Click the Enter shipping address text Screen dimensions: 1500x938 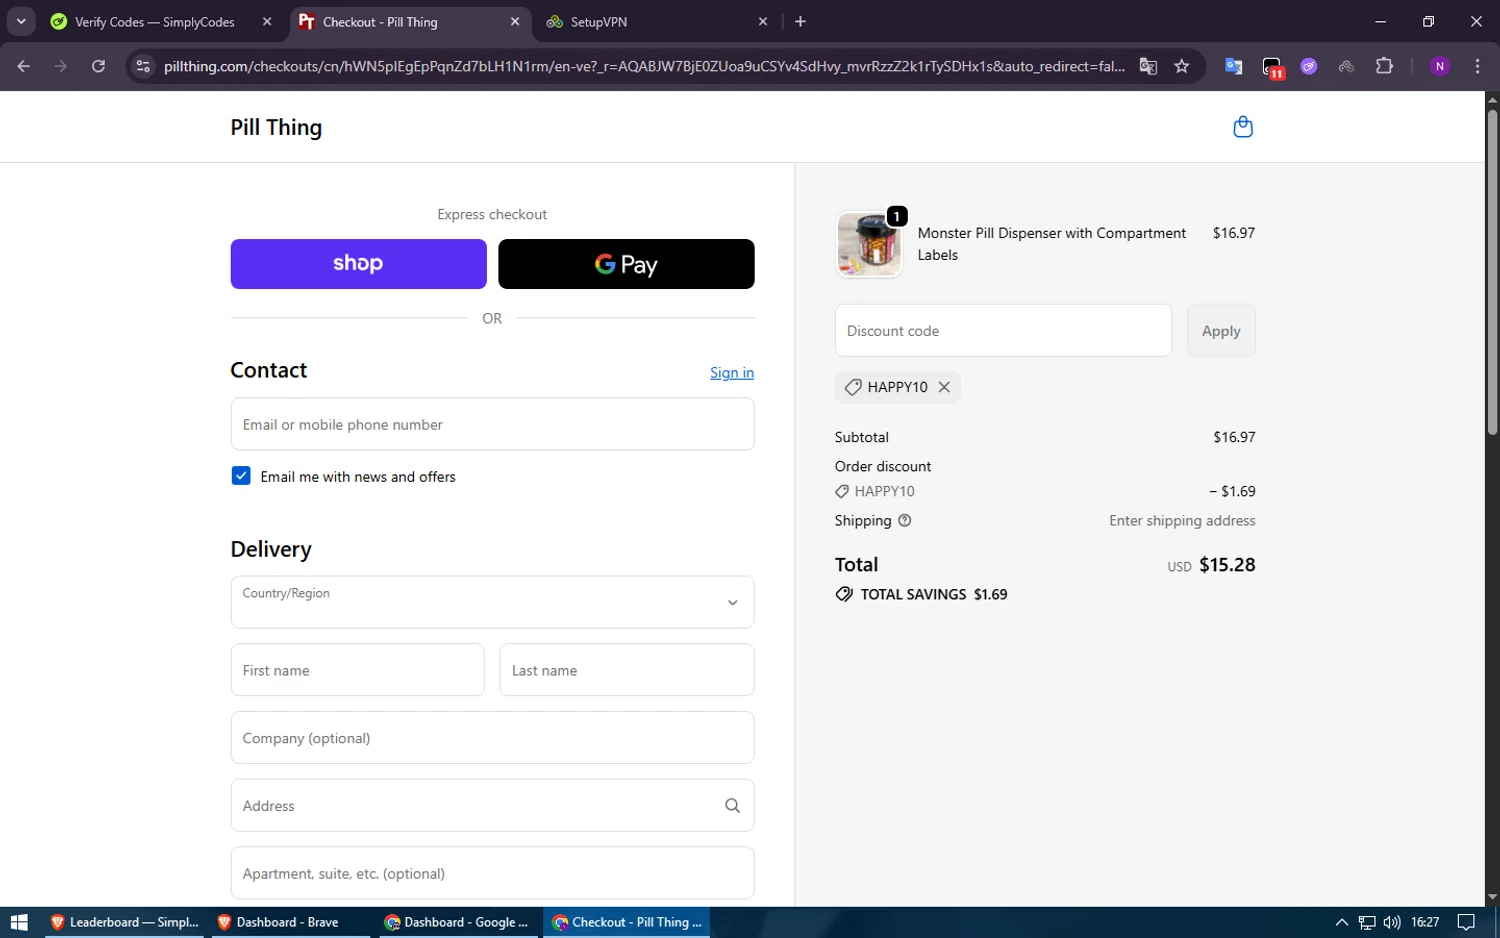point(1182,521)
